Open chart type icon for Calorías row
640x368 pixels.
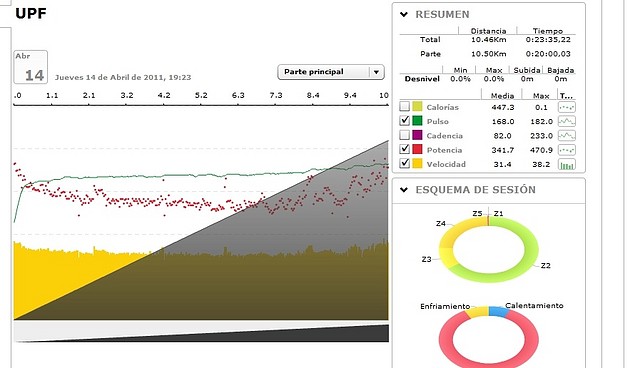[567, 107]
